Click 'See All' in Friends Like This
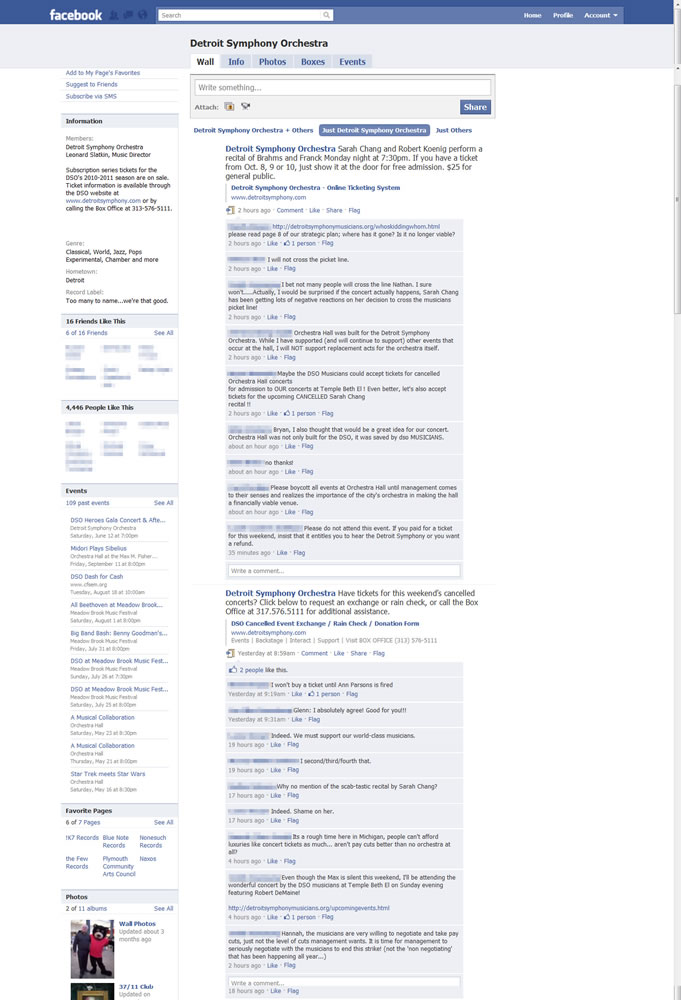Viewport: 681px width, 1000px height. click(163, 333)
